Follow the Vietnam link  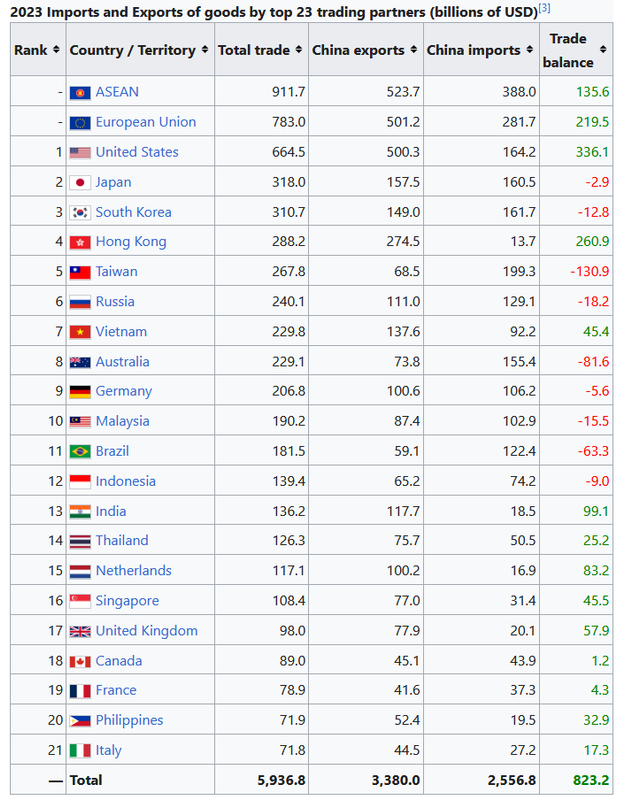(121, 332)
